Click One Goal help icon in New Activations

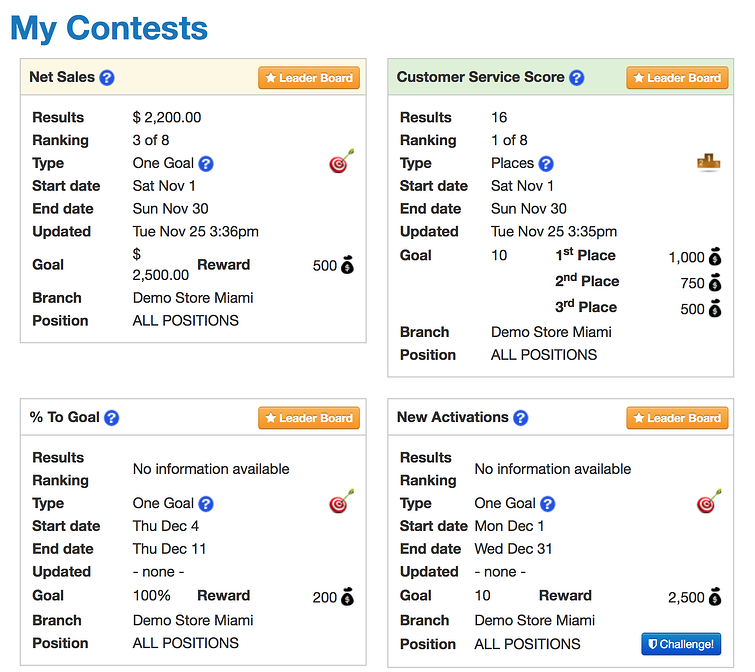point(548,504)
